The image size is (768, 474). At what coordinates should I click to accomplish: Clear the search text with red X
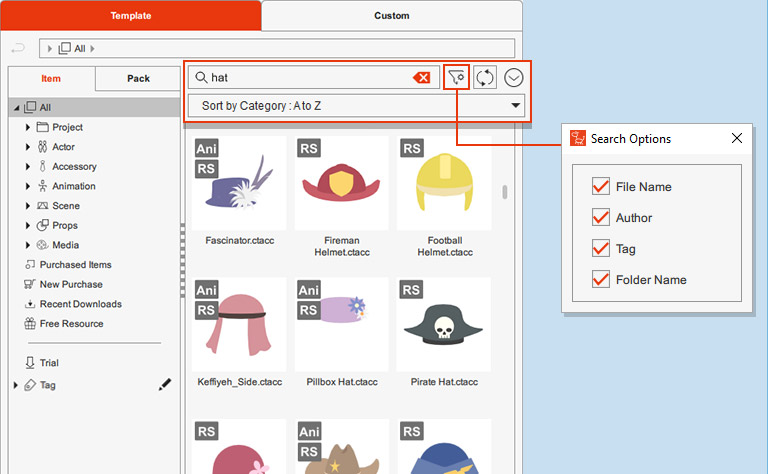[422, 77]
